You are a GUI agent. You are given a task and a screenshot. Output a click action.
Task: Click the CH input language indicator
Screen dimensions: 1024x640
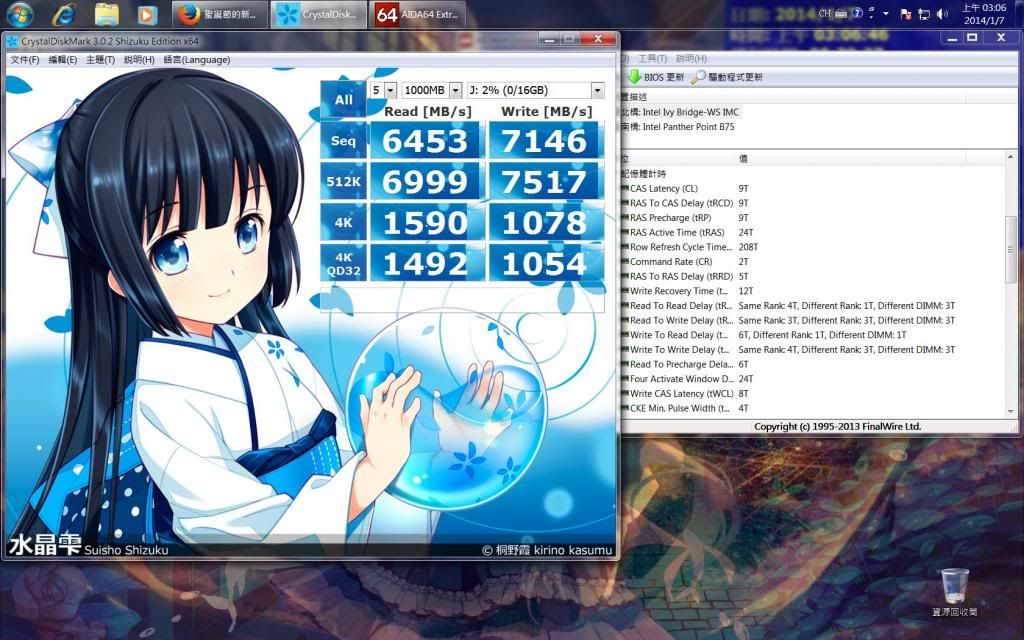point(824,13)
